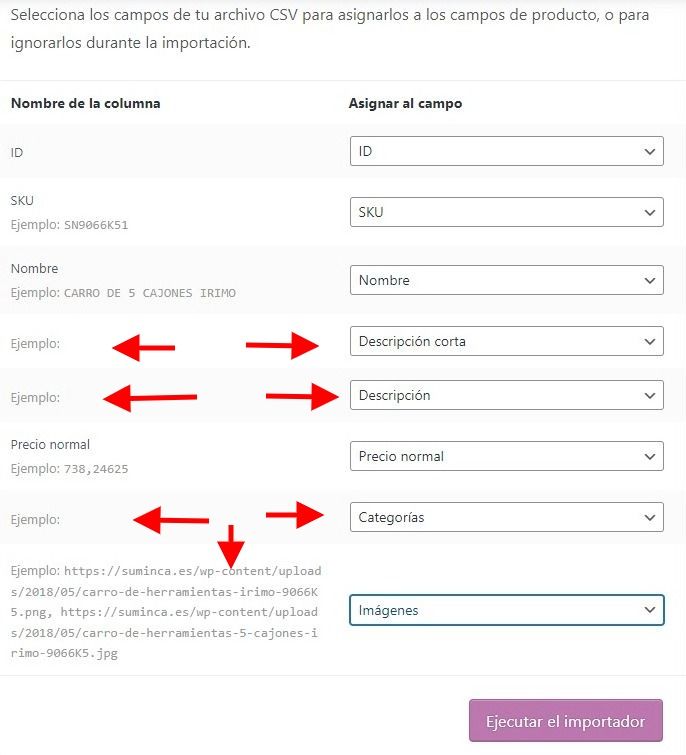Click the chevron arrow in SKU dropdown
The height and width of the screenshot is (755, 686).
pyautogui.click(x=649, y=212)
